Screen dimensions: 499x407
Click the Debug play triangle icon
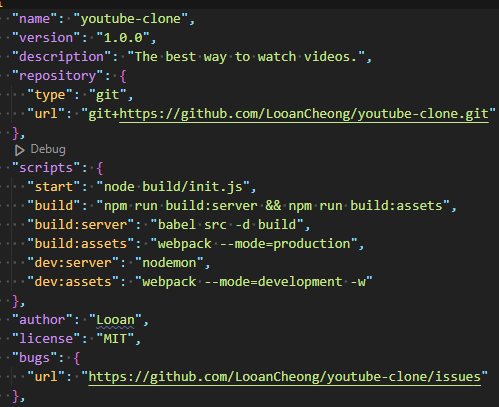click(19, 150)
